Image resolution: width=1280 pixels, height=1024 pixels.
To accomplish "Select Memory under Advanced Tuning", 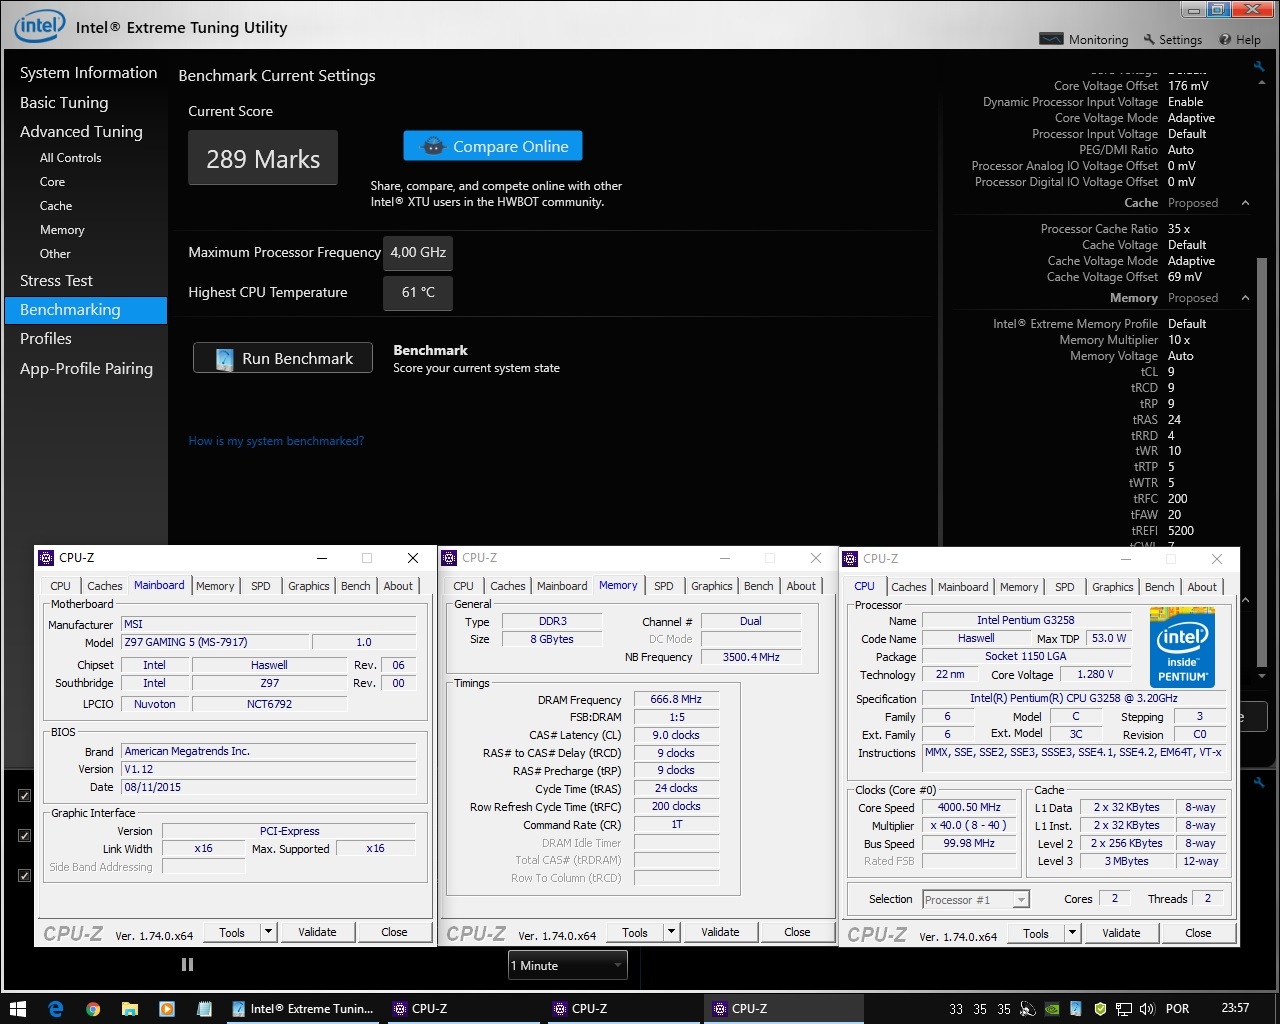I will point(62,230).
